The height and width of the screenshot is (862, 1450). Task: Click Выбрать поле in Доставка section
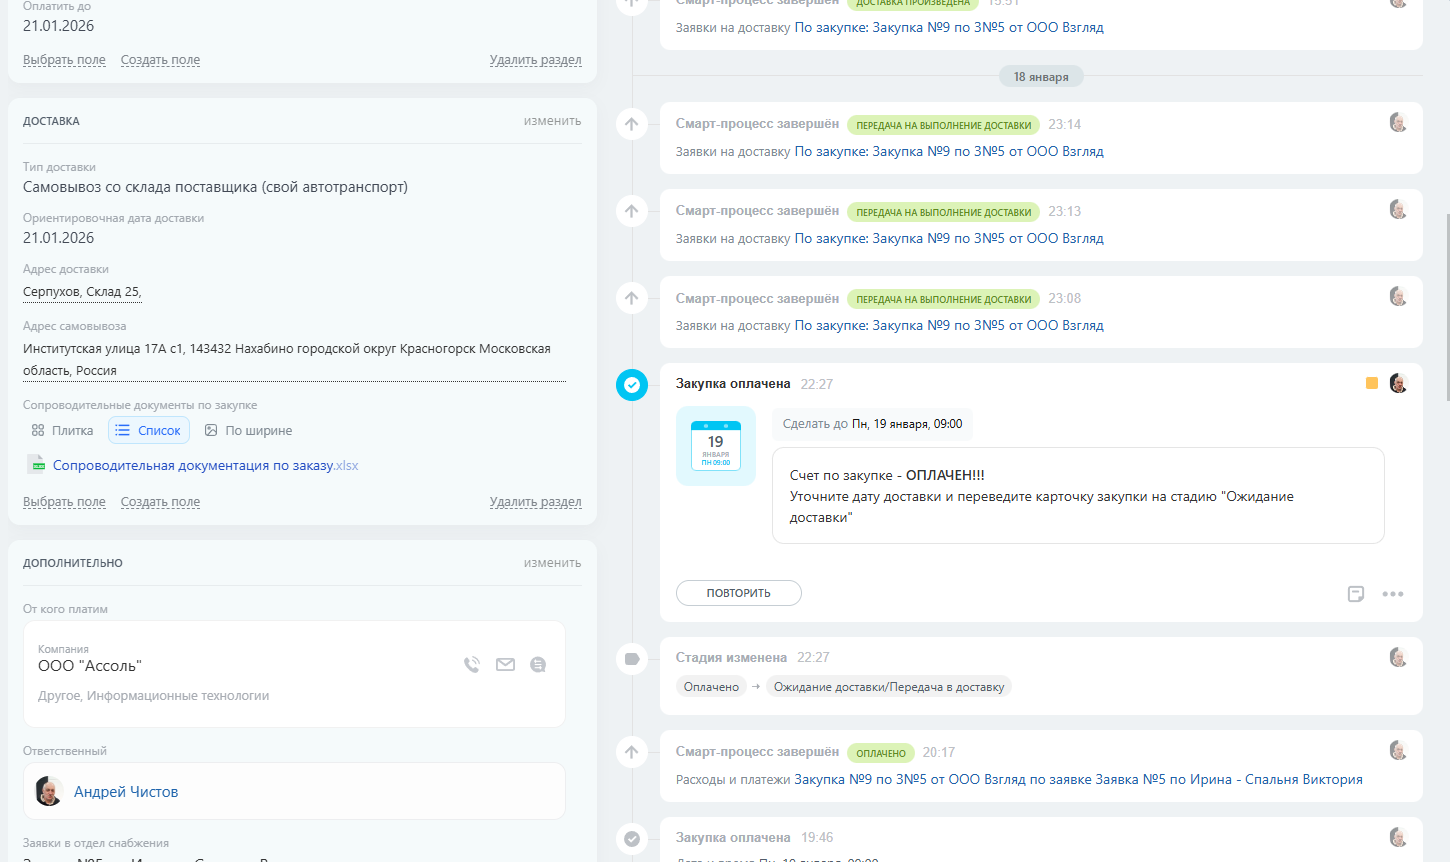[x=64, y=502]
